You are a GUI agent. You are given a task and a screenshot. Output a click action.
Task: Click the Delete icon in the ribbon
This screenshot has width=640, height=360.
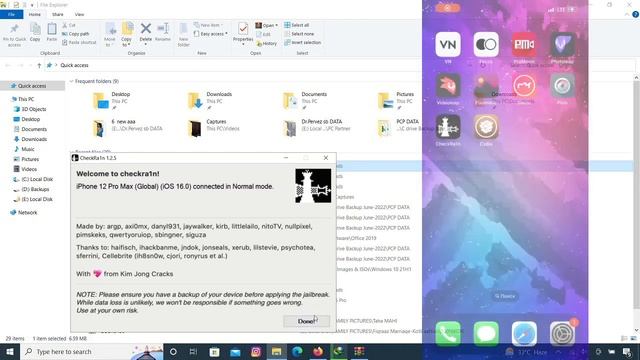146,33
